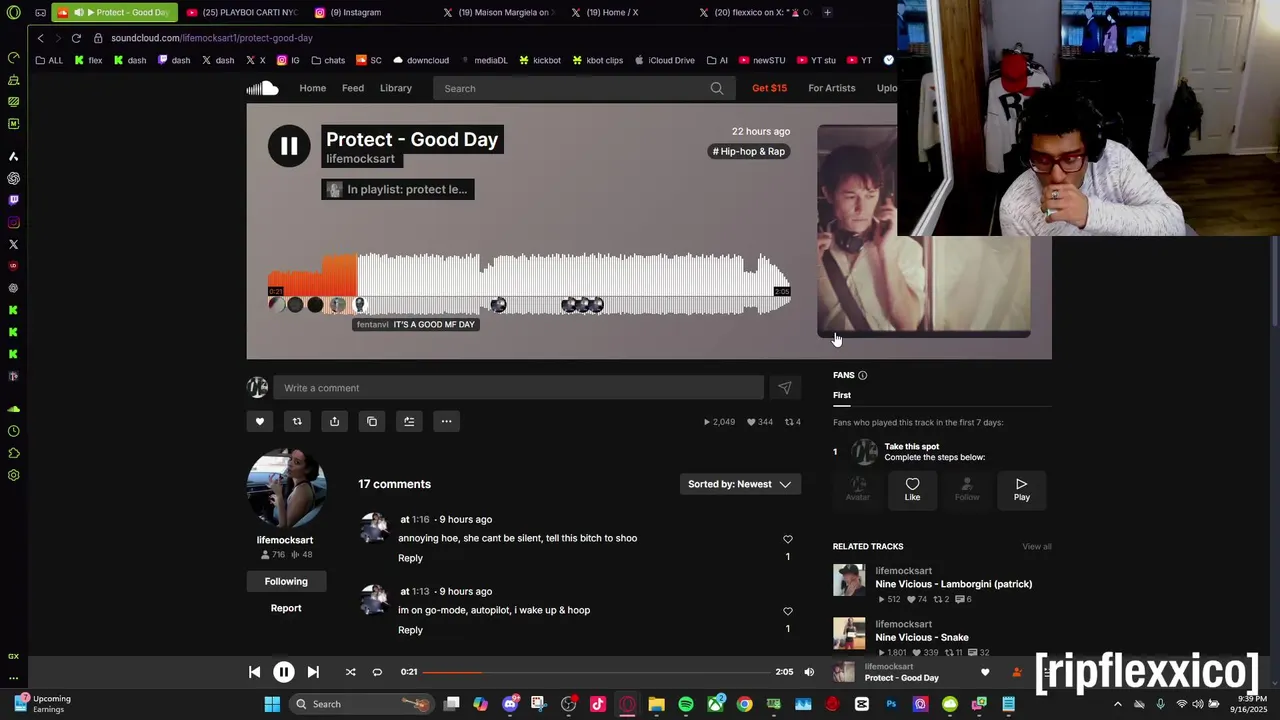Seek on the bottom player progress bar

597,672
